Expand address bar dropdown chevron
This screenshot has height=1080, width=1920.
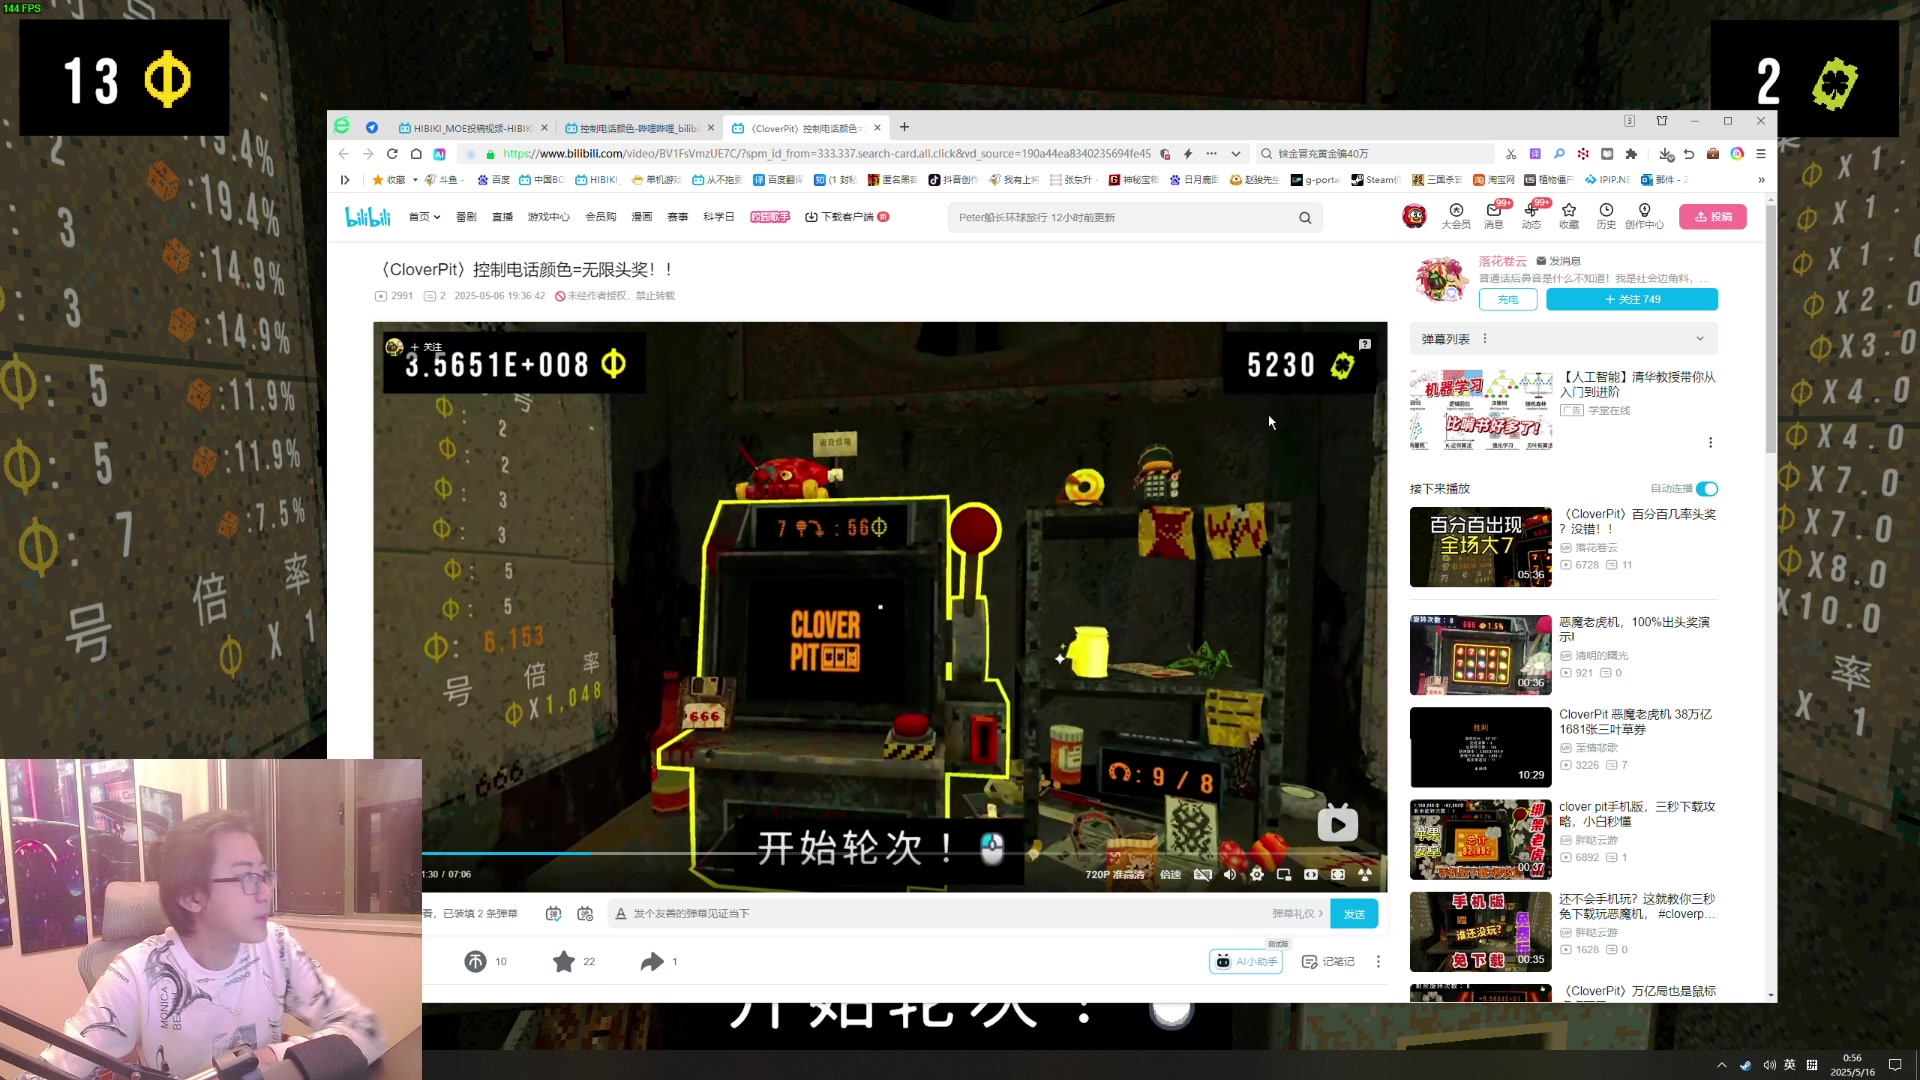pyautogui.click(x=1236, y=154)
